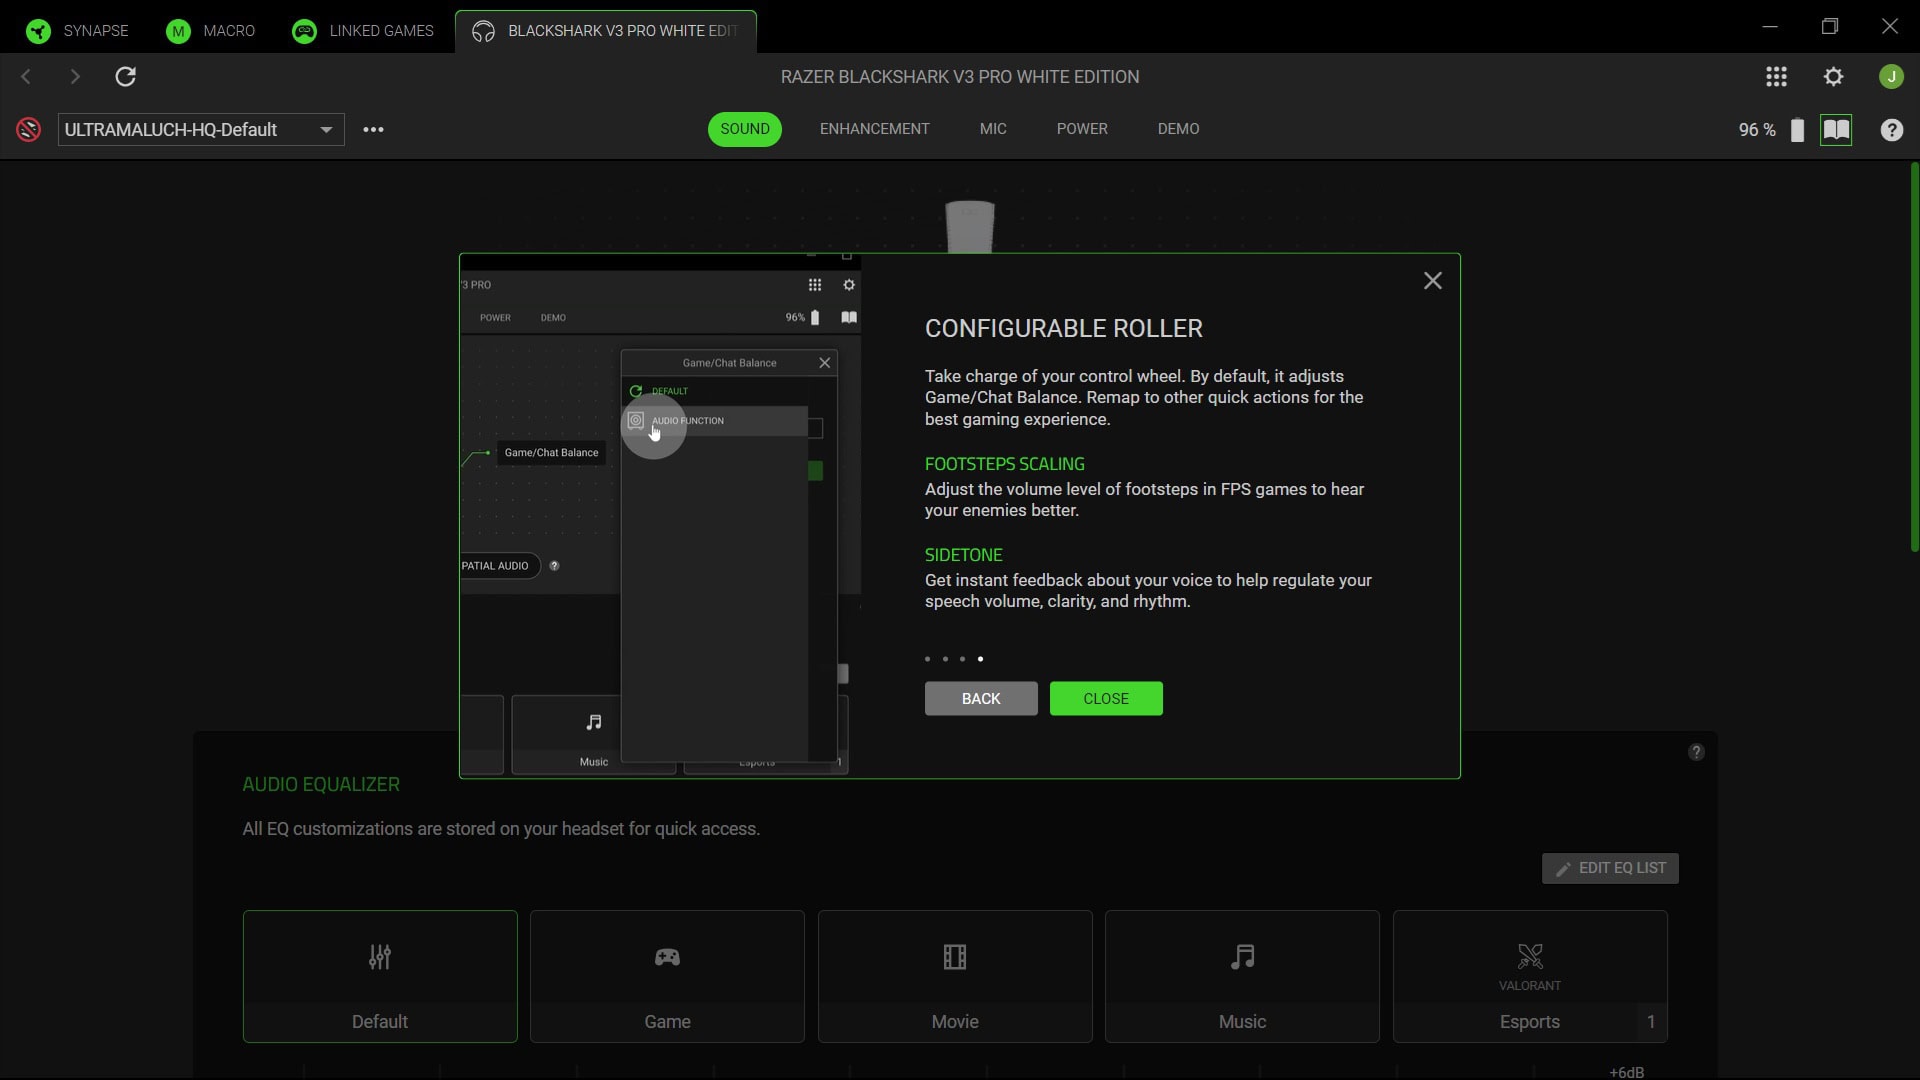
Task: Click the Back button in the dialog
Action: tap(981, 699)
